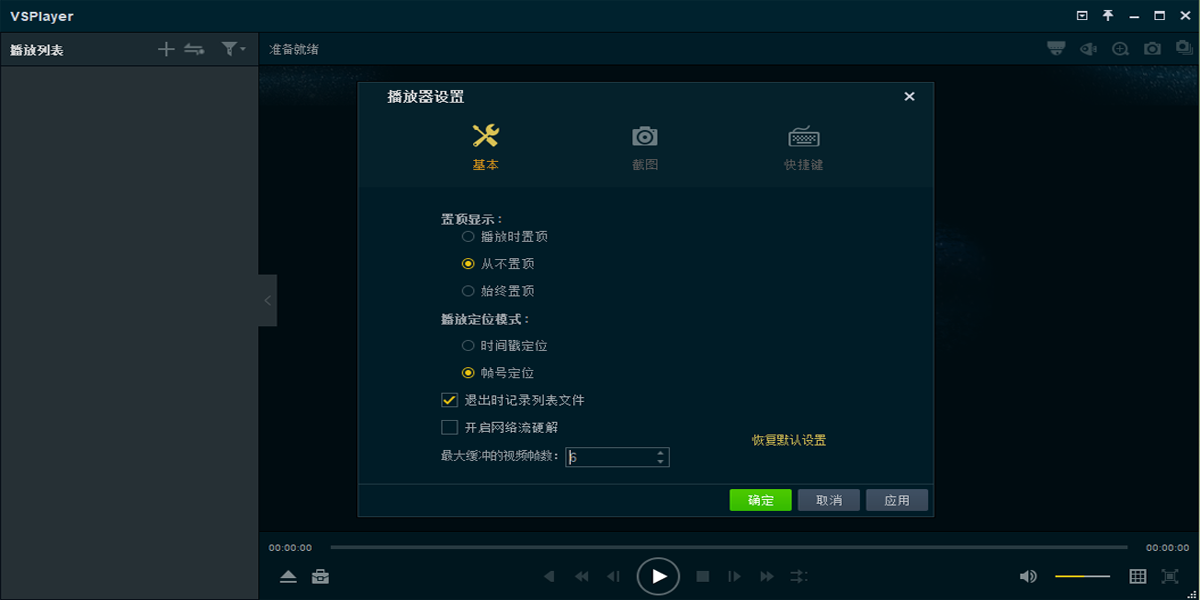Image resolution: width=1200 pixels, height=600 pixels.
Task: Click the snapshot camera icon in top toolbar
Action: point(1152,49)
